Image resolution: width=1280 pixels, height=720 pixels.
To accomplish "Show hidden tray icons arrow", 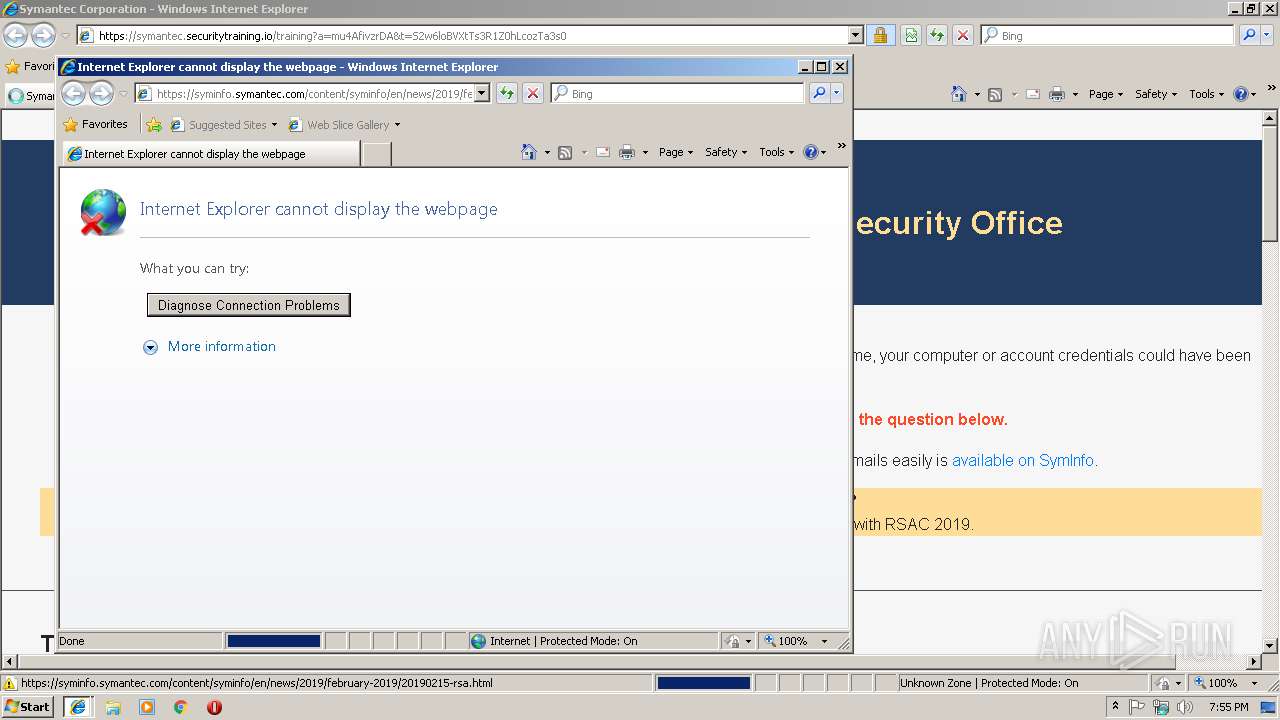I will [x=1116, y=707].
